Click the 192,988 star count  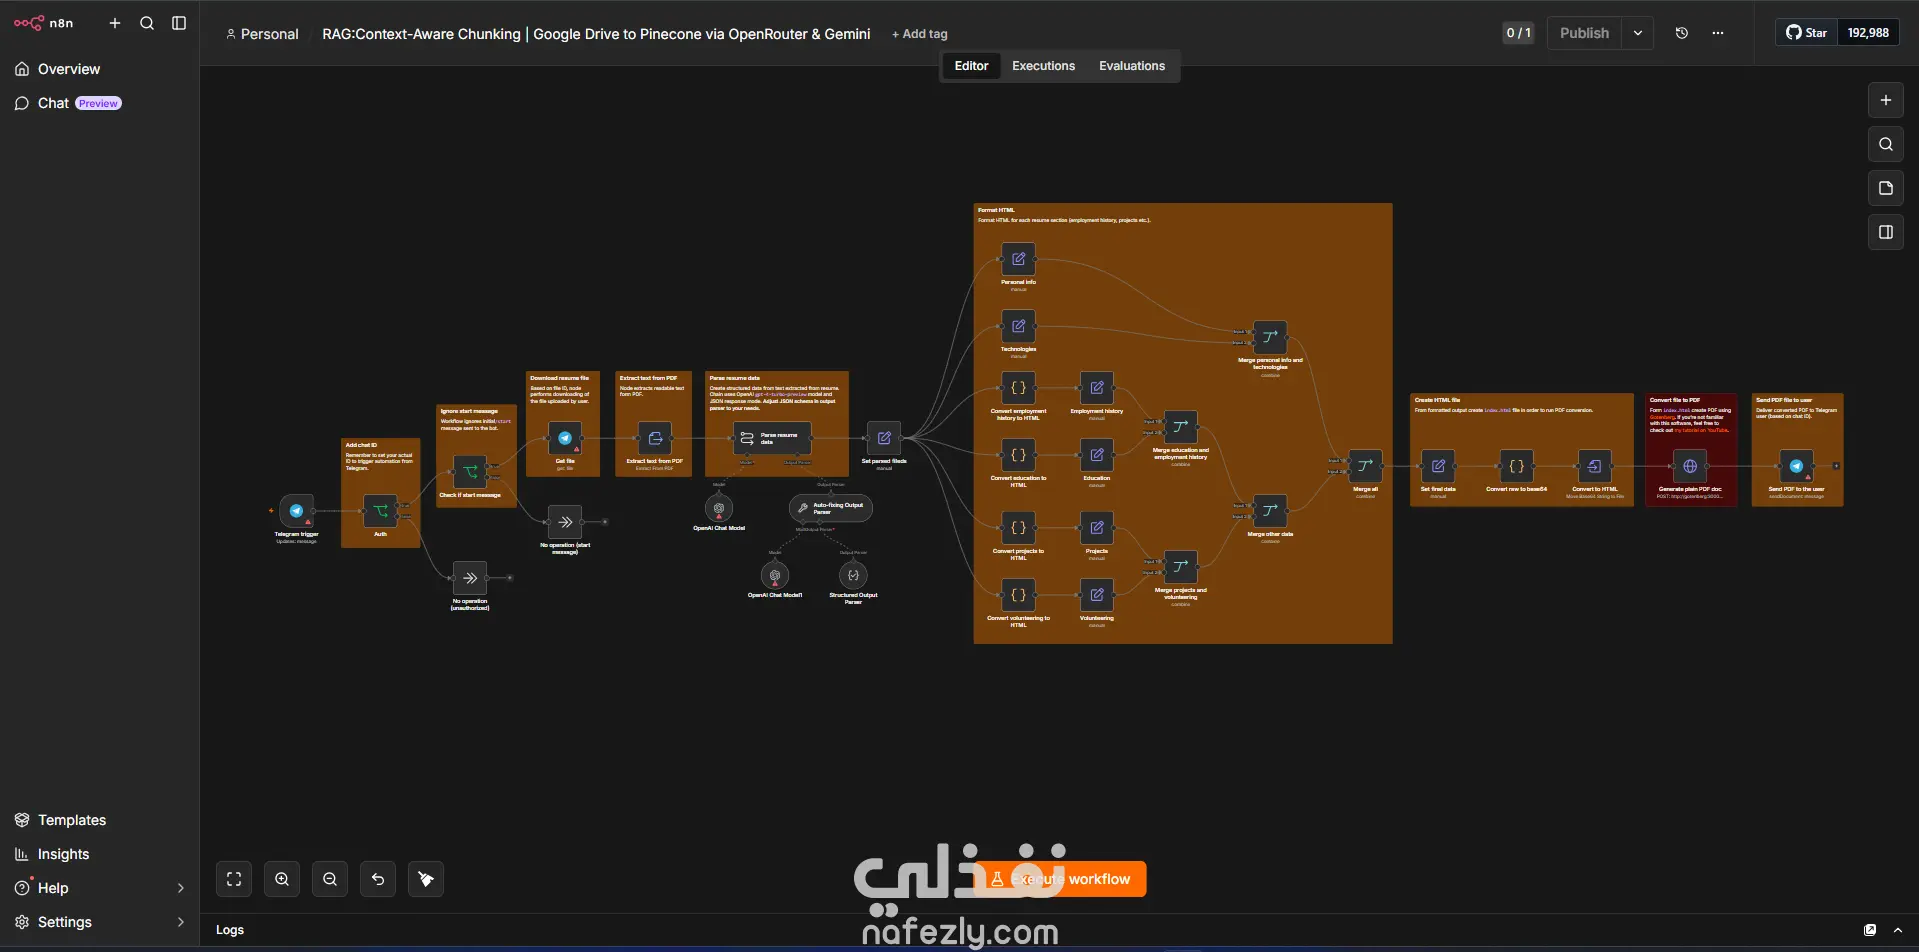pos(1868,33)
